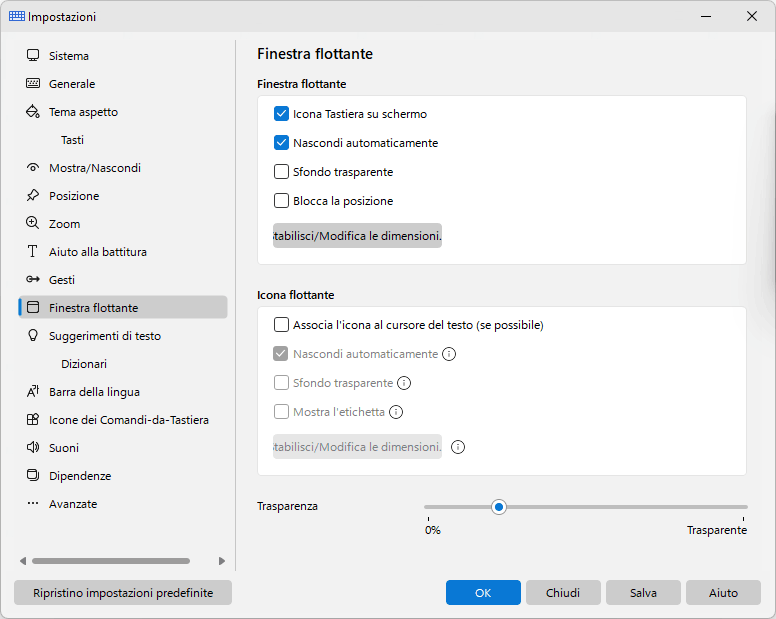The width and height of the screenshot is (776, 619).
Task: Click the Sistema monitor icon
Action: tap(33, 55)
